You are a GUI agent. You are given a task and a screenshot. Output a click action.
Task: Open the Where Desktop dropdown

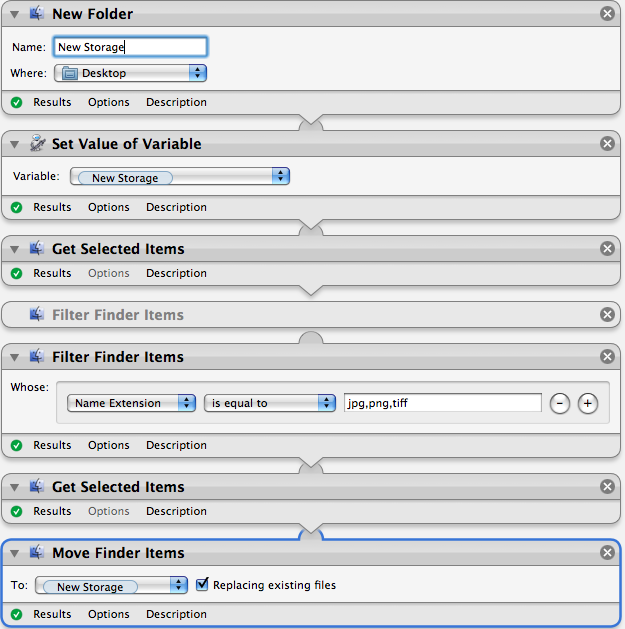click(130, 73)
